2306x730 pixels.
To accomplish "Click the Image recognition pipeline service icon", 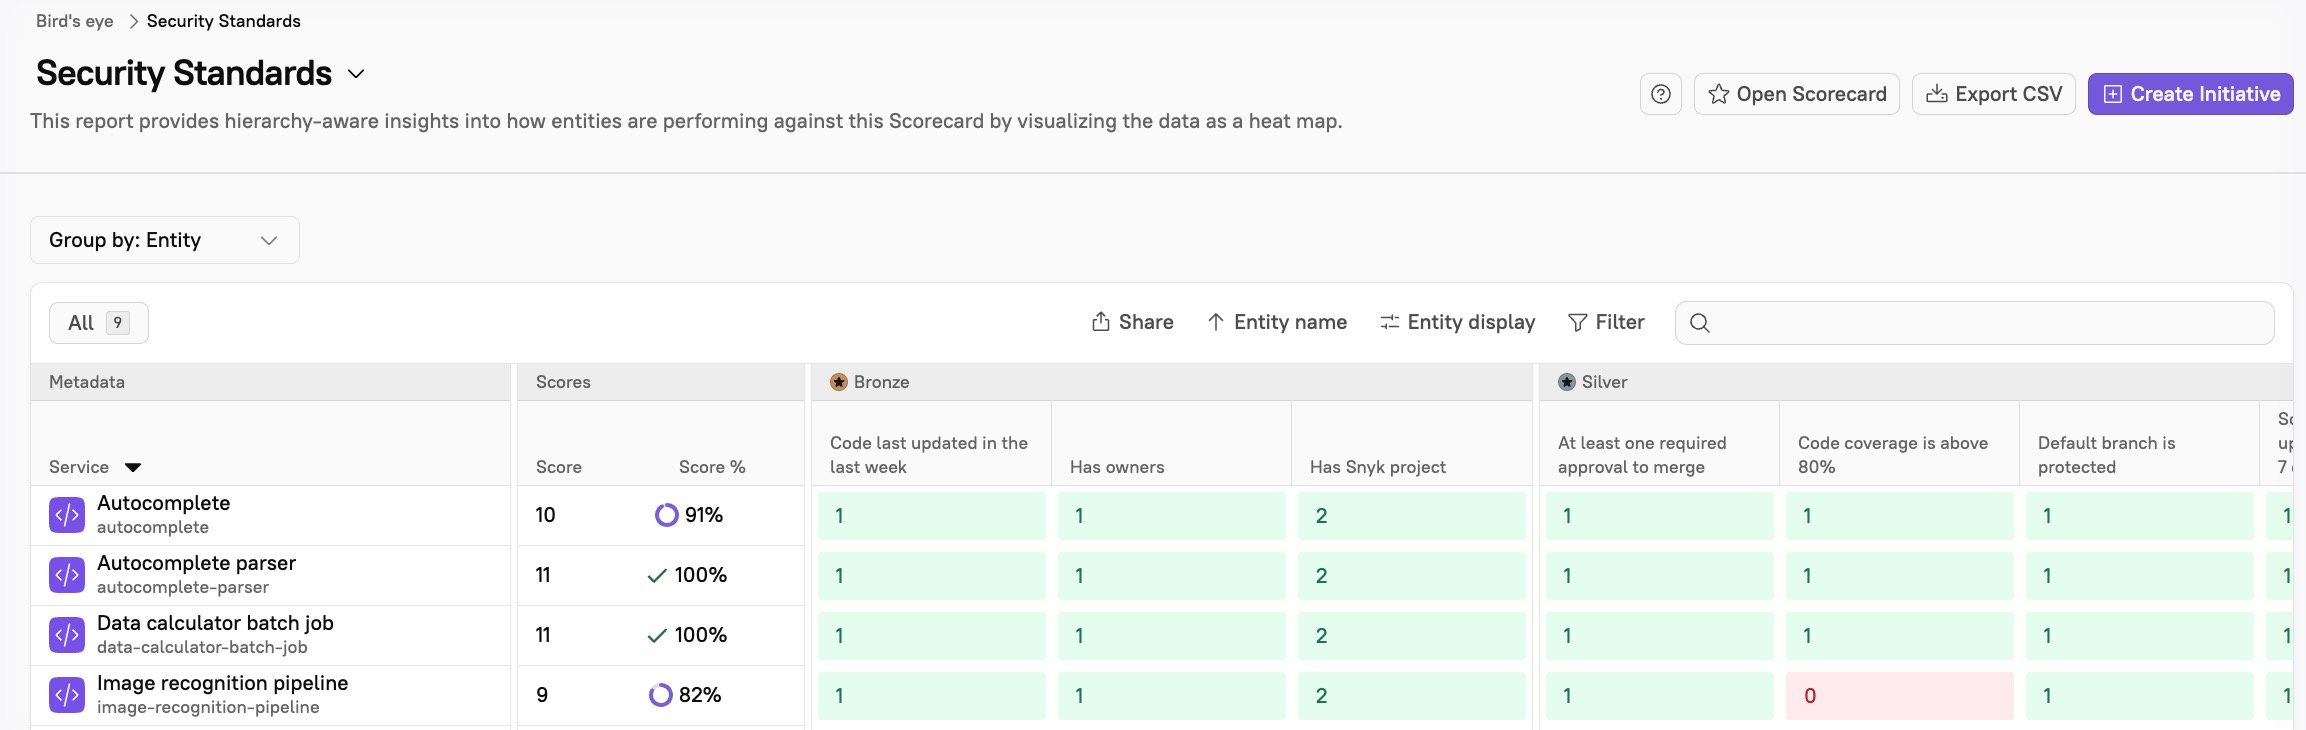I will pos(67,695).
